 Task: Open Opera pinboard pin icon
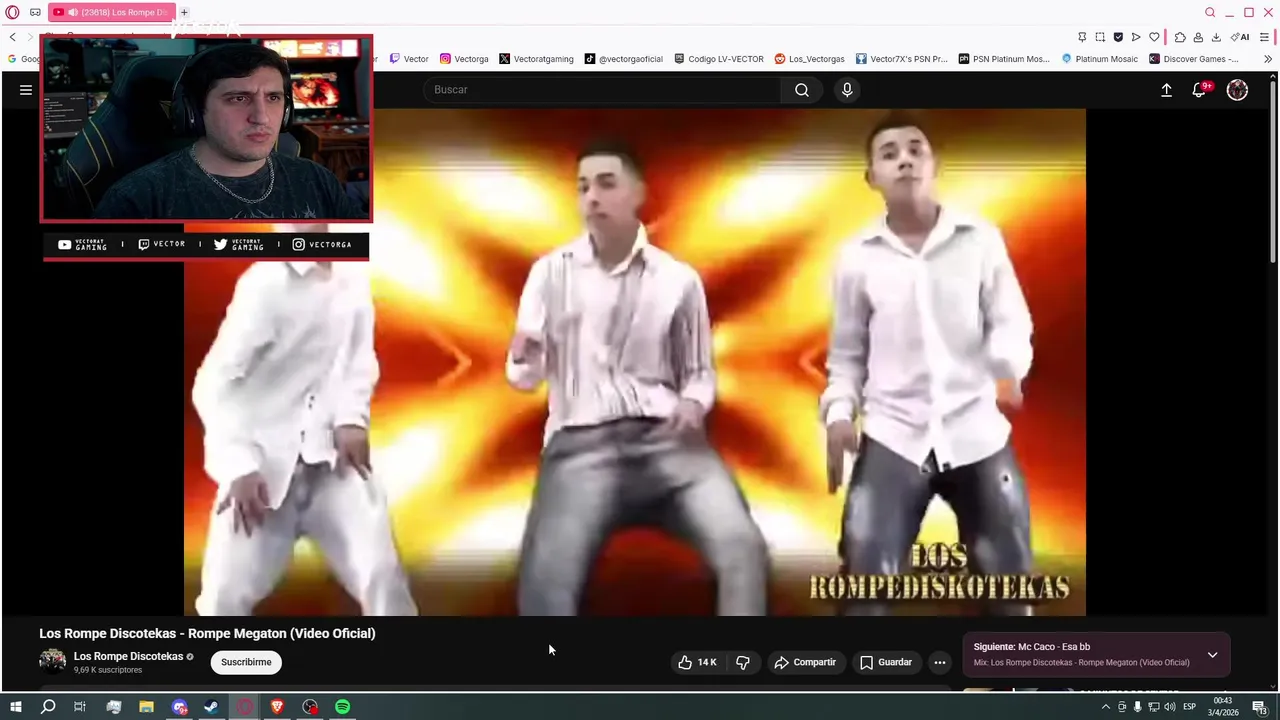coord(1082,37)
